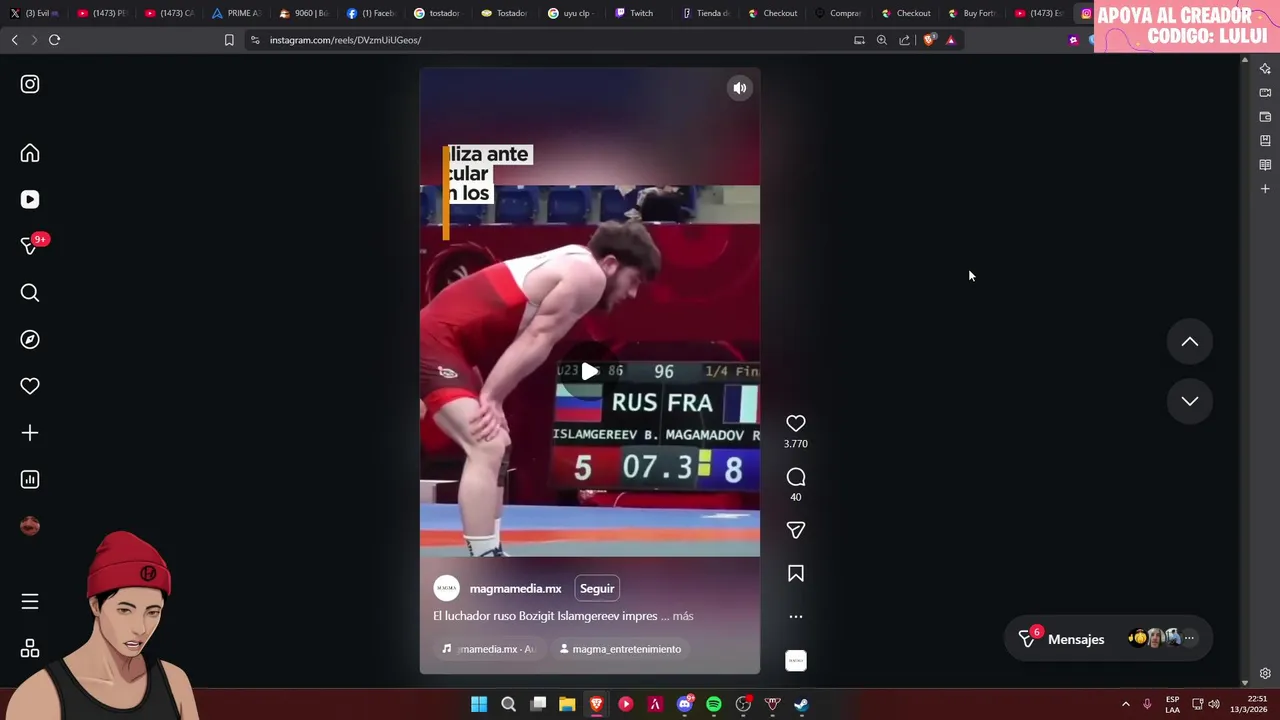Open page scrollbar down arrow
Image resolution: width=1280 pixels, height=720 pixels.
pyautogui.click(x=1245, y=682)
